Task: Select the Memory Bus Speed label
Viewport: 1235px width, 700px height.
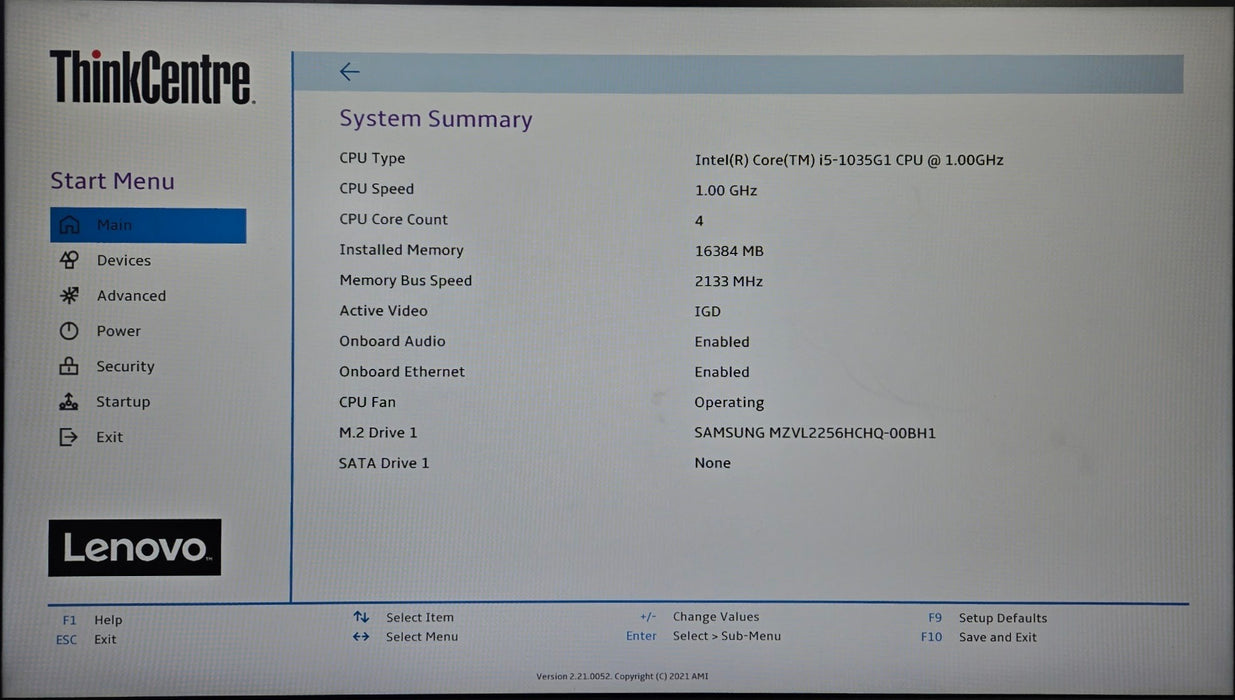Action: pos(405,281)
